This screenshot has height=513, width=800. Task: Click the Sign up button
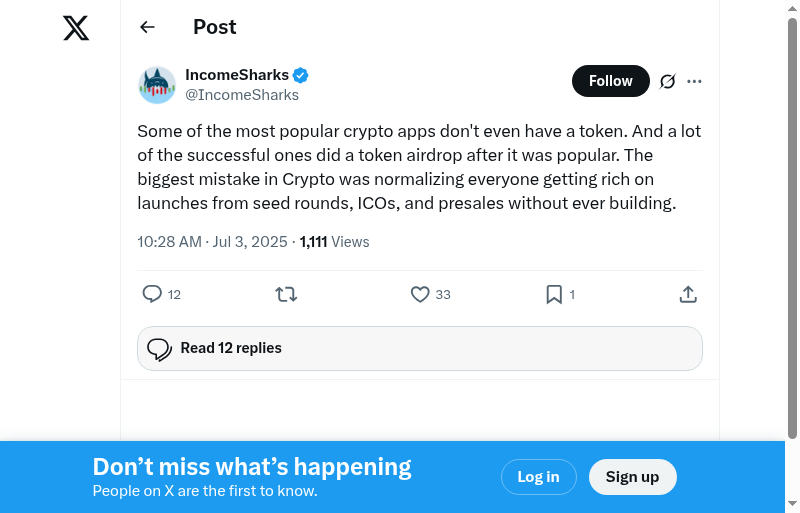(x=632, y=477)
